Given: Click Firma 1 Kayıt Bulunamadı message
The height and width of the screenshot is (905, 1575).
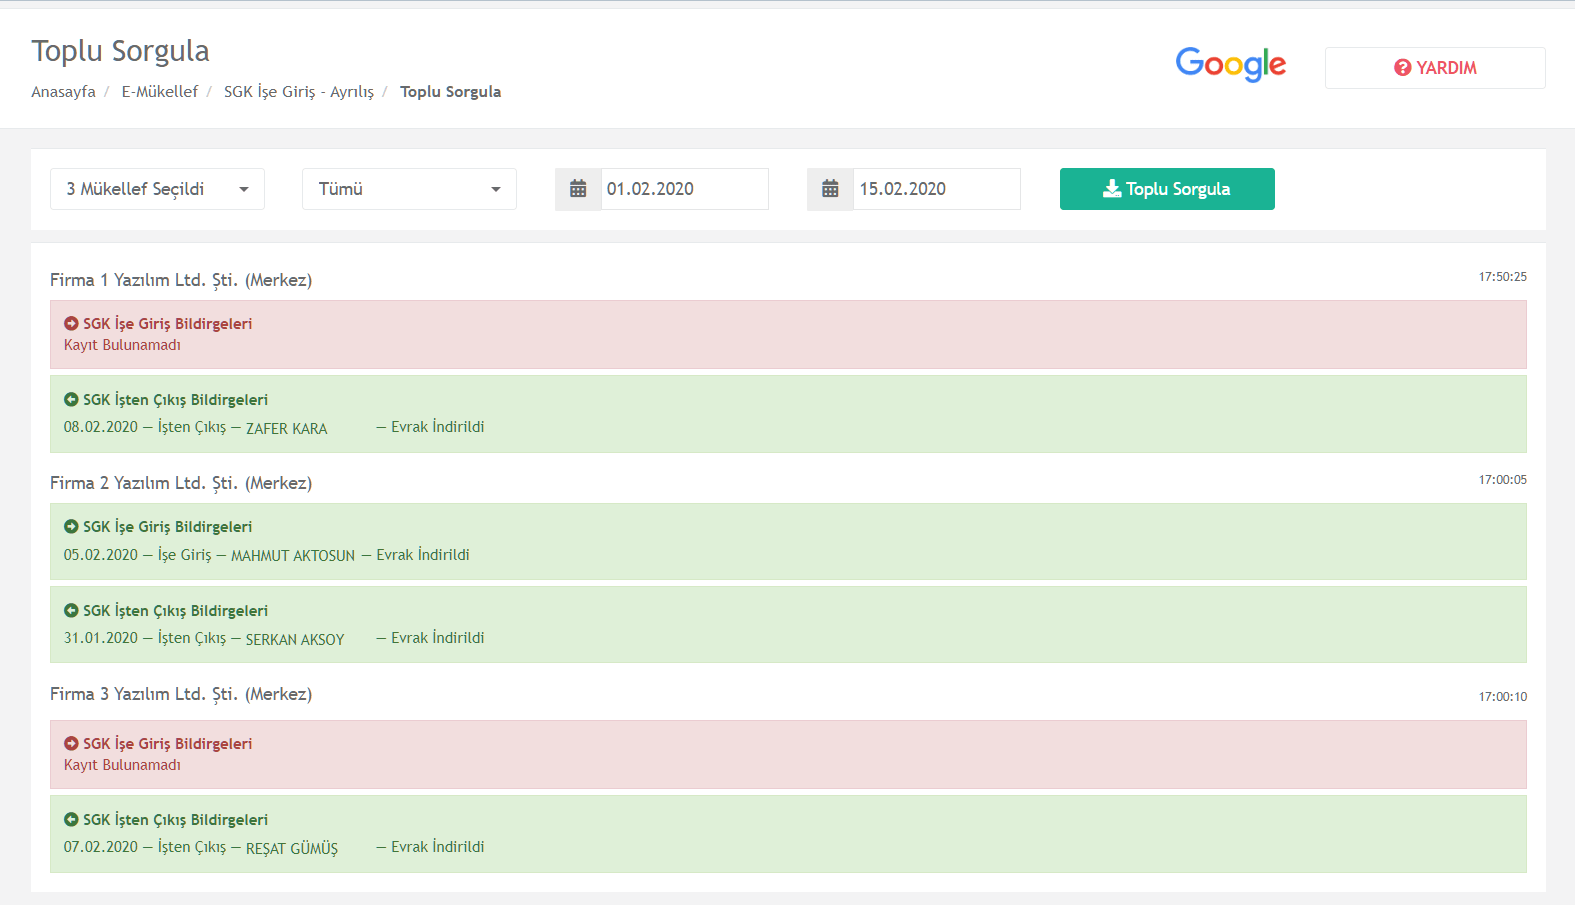Looking at the screenshot, I should (122, 345).
